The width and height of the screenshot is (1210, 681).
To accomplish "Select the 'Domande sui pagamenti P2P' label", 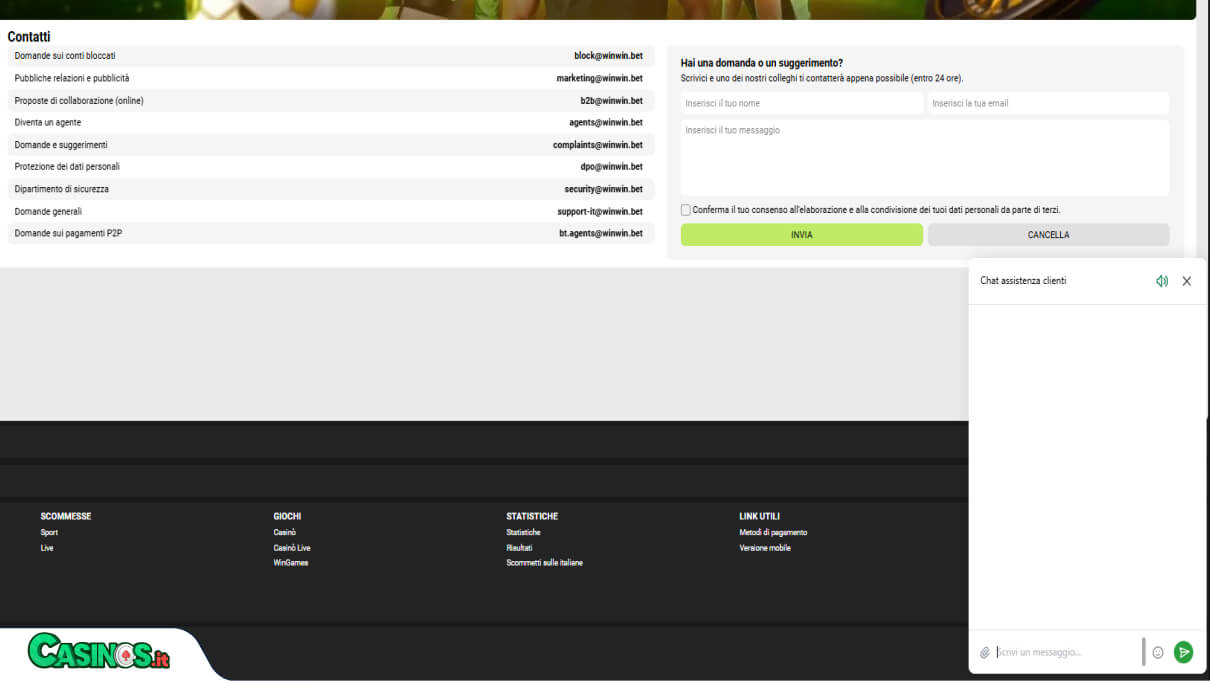I will (68, 234).
